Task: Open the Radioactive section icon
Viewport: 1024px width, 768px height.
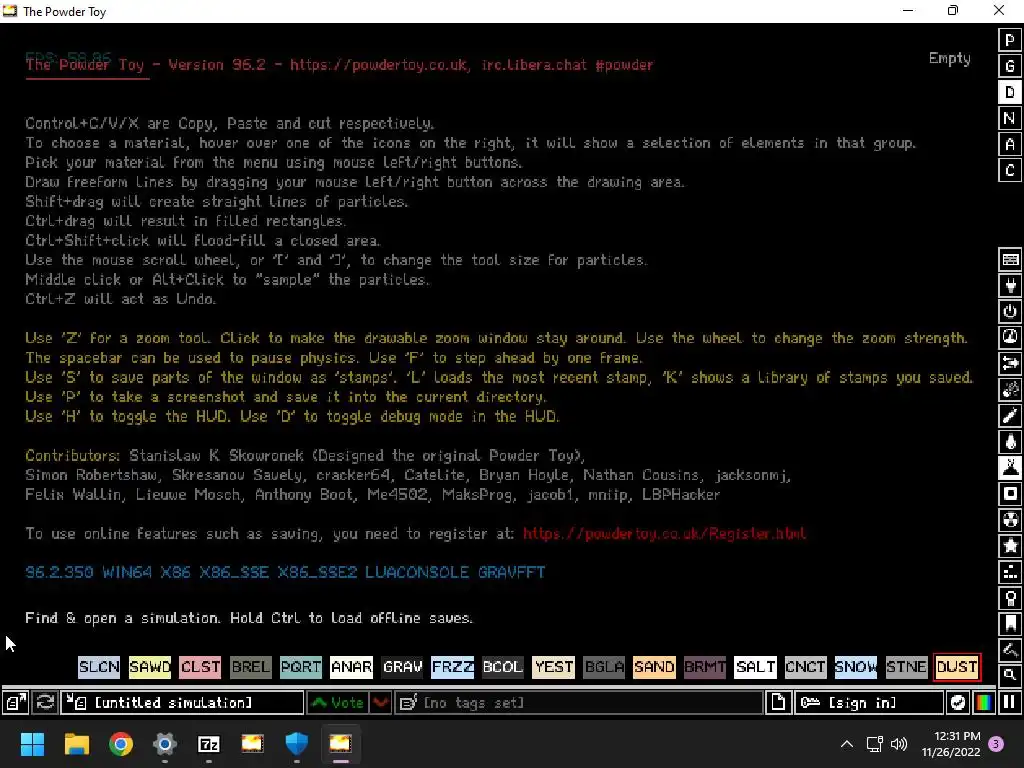Action: pos(1010,520)
